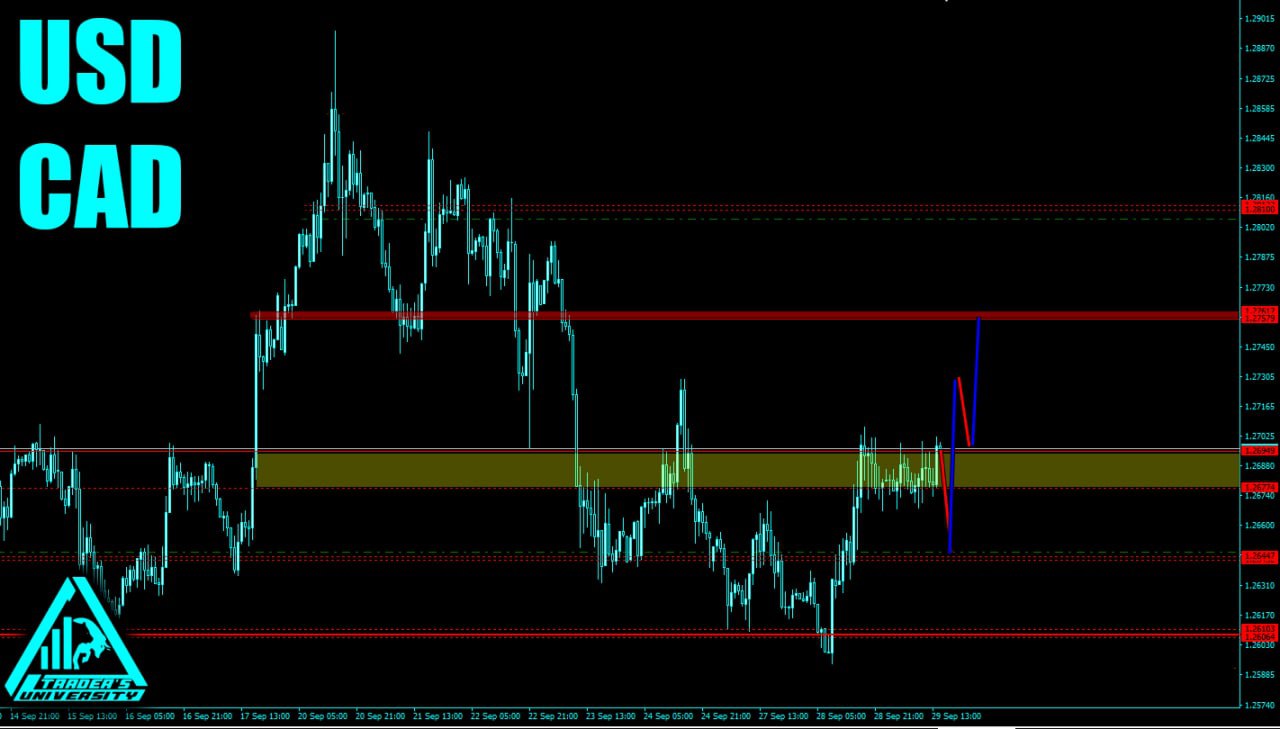Click the 1.27875 price axis label
The image size is (1280, 729).
pos(1260,257)
